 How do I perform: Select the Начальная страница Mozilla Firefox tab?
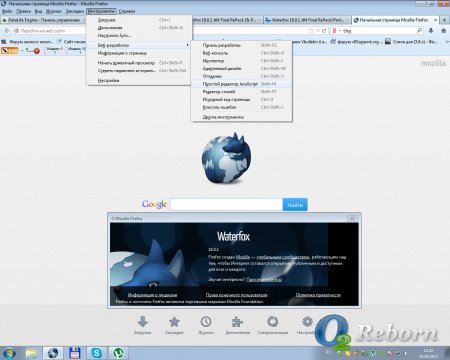(395, 20)
